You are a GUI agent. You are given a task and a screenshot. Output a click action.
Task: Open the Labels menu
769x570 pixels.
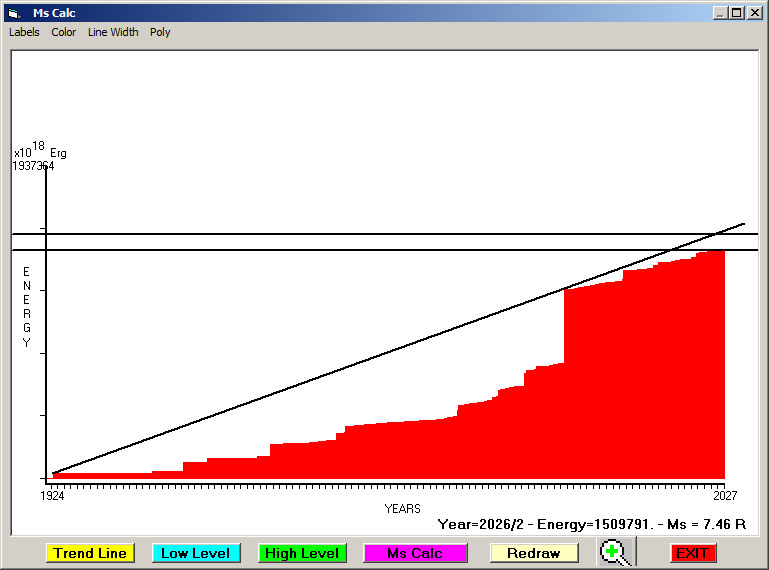point(24,32)
